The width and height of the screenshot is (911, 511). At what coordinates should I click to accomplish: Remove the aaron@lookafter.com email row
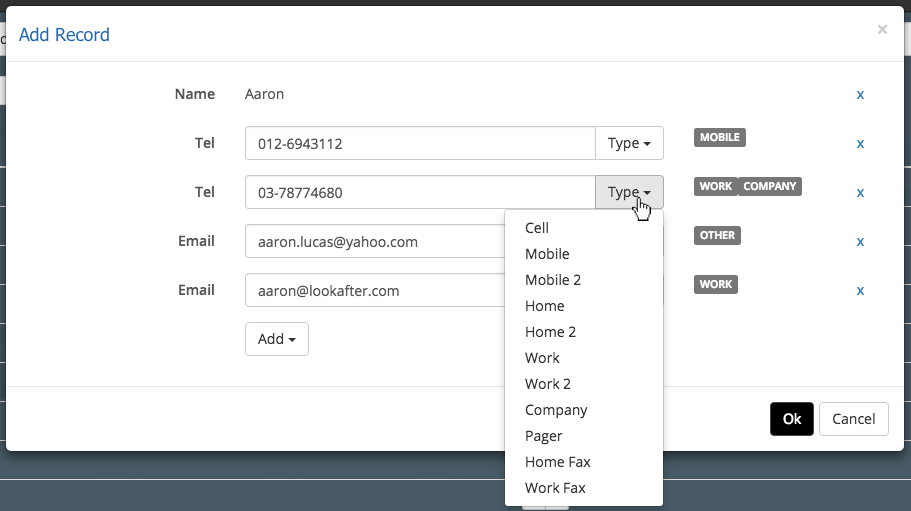860,291
